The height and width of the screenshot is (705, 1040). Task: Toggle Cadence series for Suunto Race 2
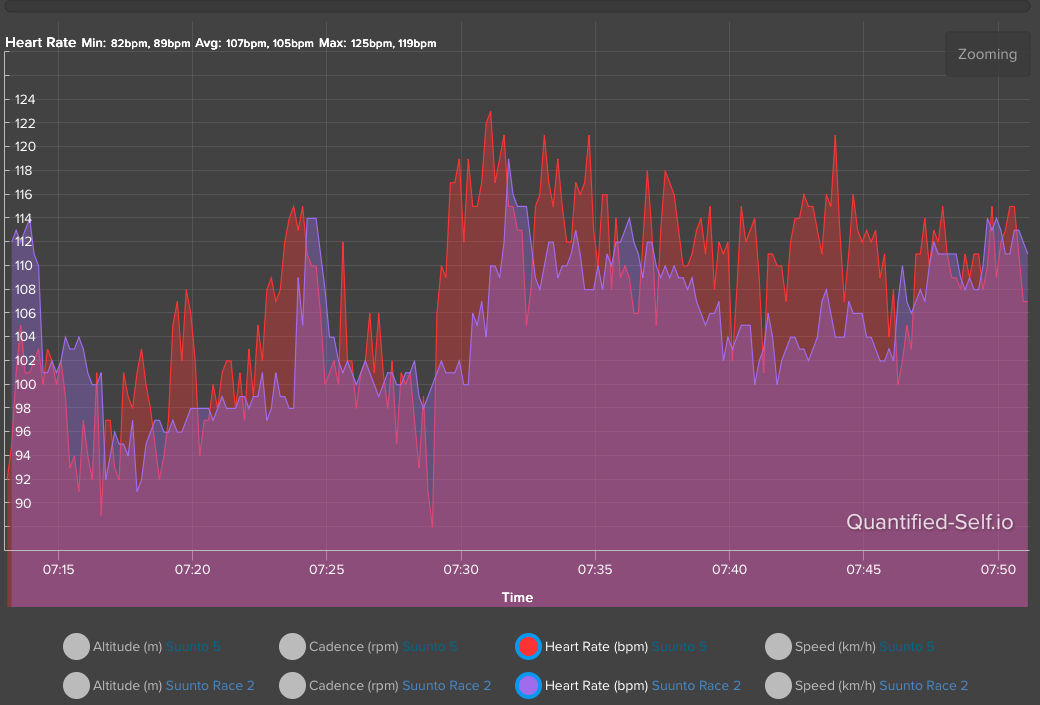[x=292, y=685]
